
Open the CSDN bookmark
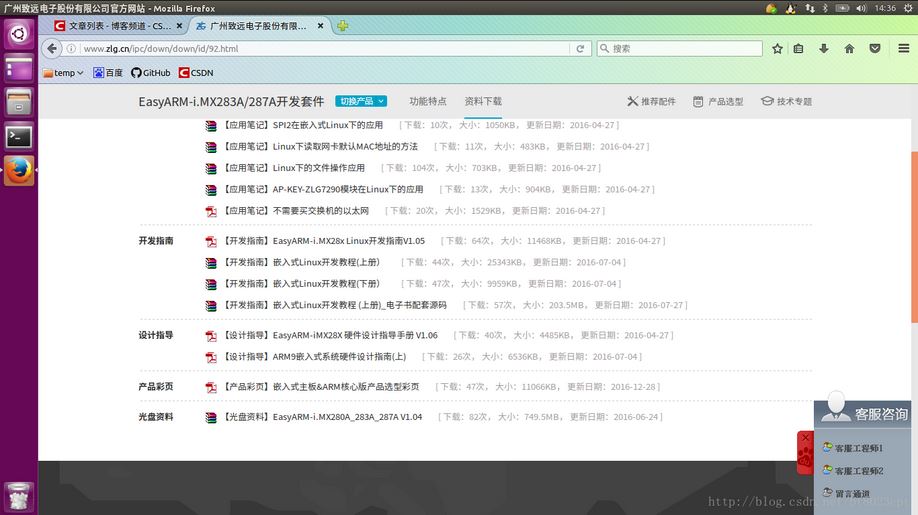196,73
